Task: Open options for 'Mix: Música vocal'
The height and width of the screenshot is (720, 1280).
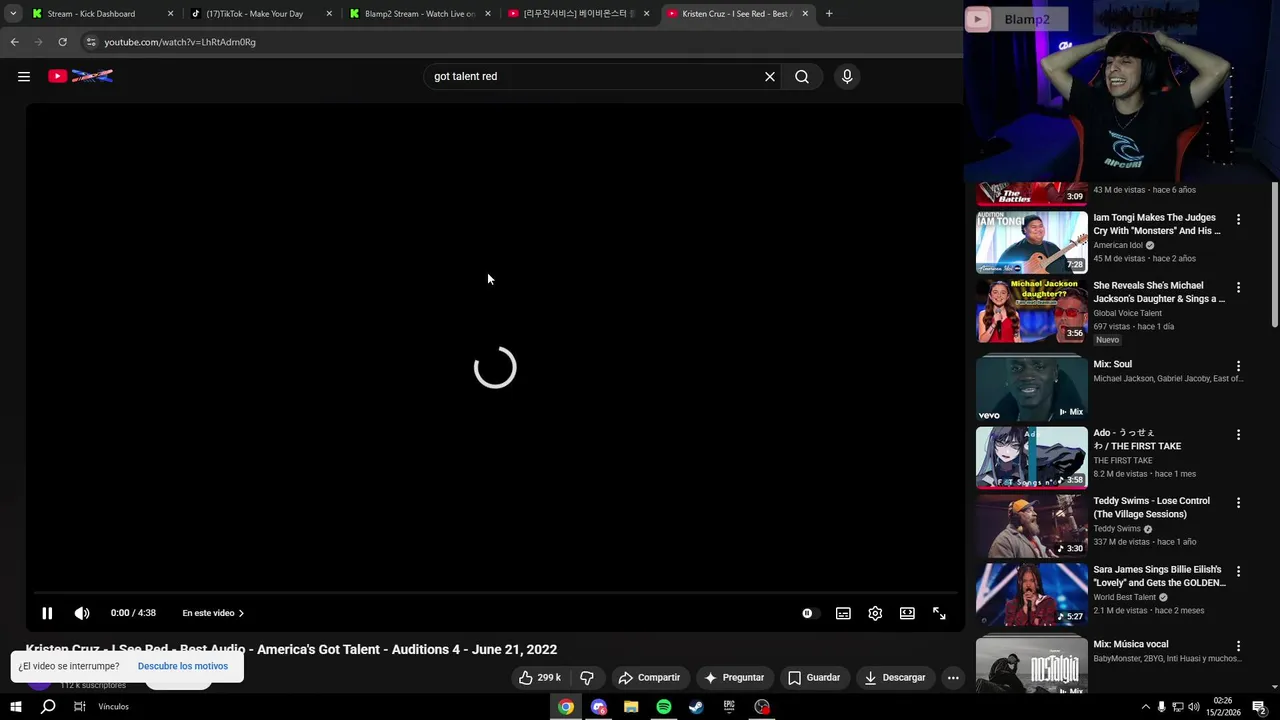Action: [x=1238, y=646]
